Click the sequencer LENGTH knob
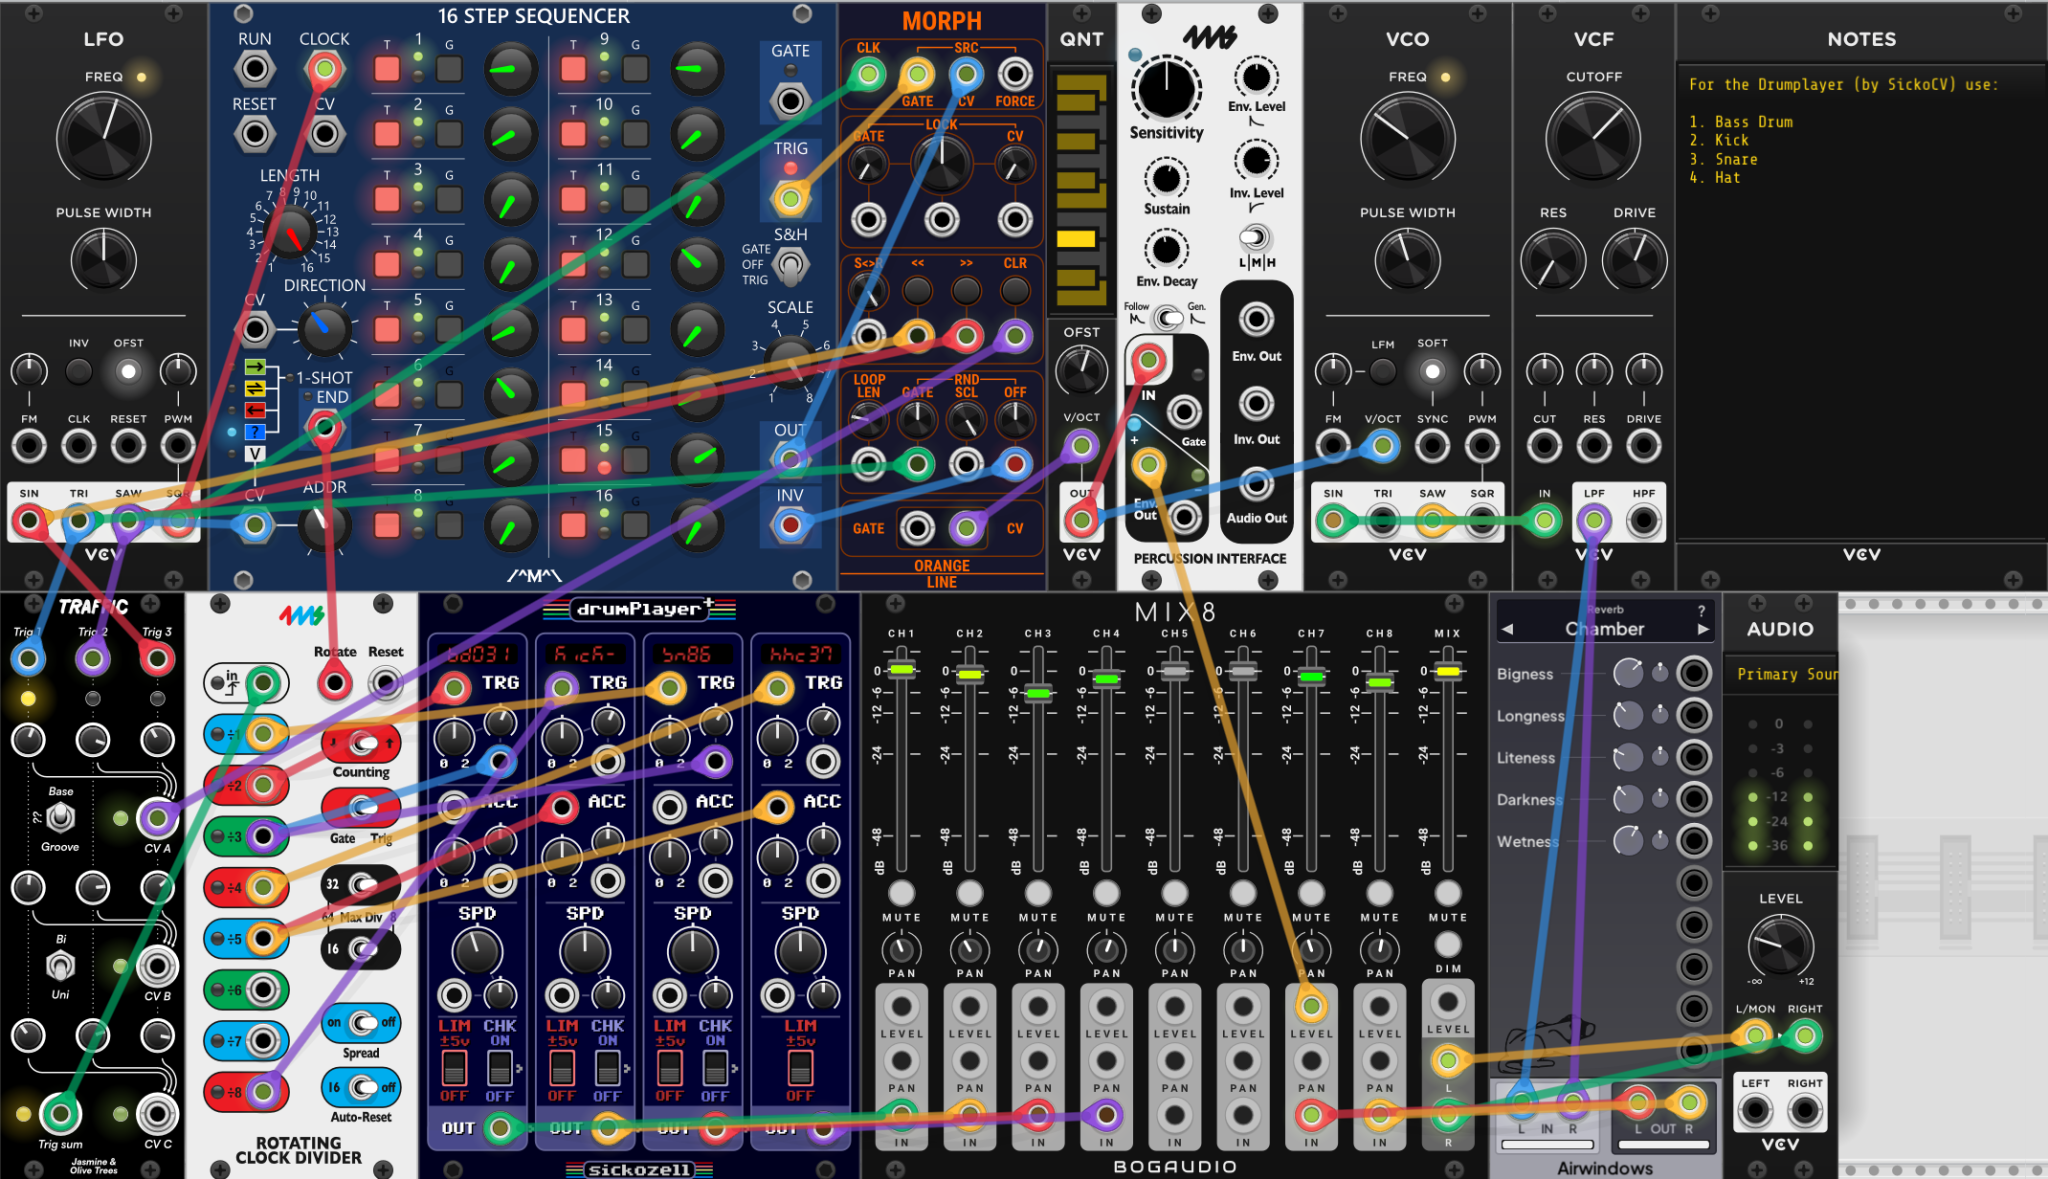The width and height of the screenshot is (2048, 1179). 291,232
